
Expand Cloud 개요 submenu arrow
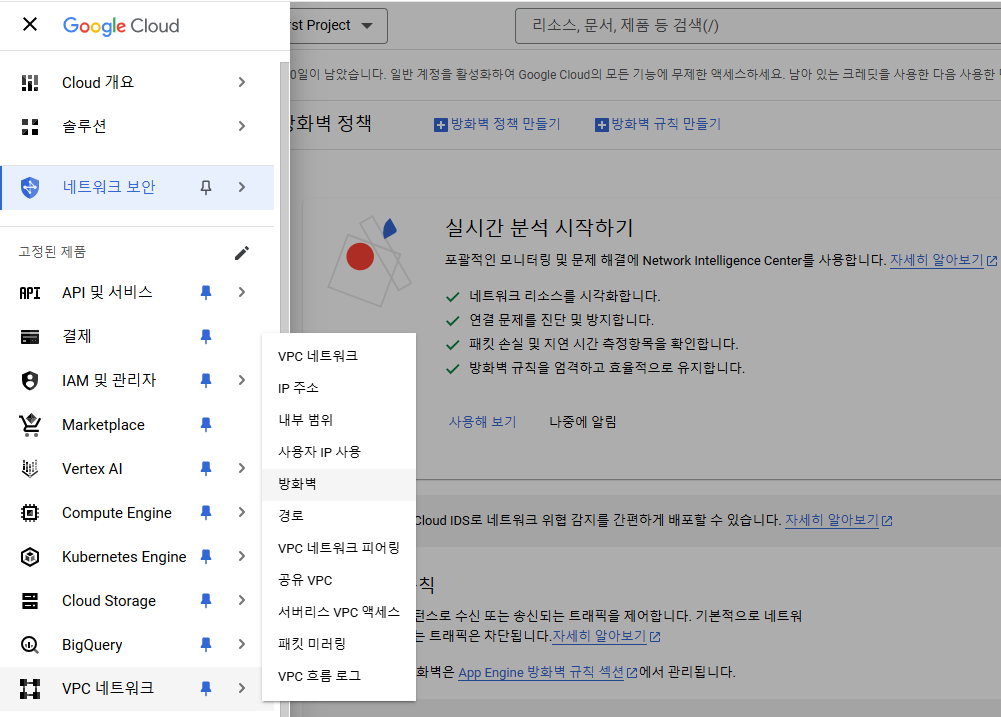(x=242, y=82)
